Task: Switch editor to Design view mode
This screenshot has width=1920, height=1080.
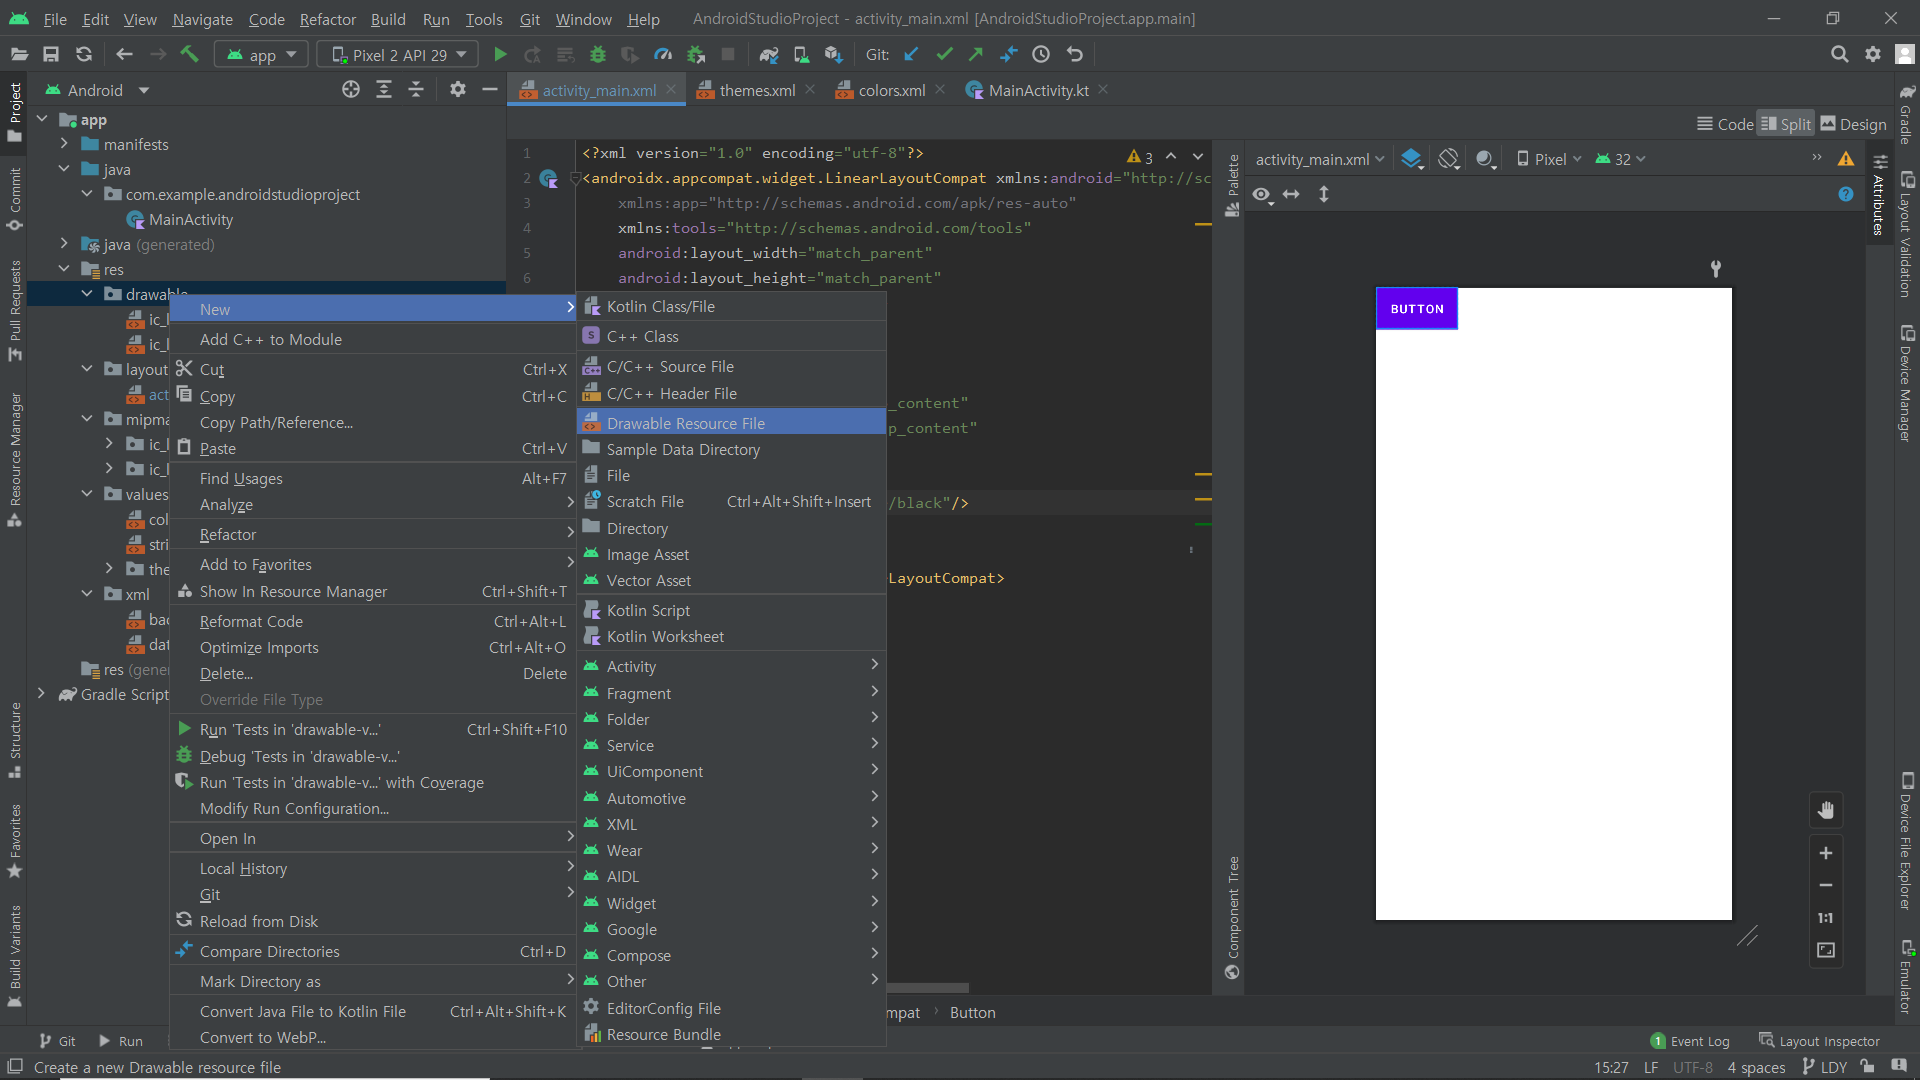Action: [x=1853, y=124]
